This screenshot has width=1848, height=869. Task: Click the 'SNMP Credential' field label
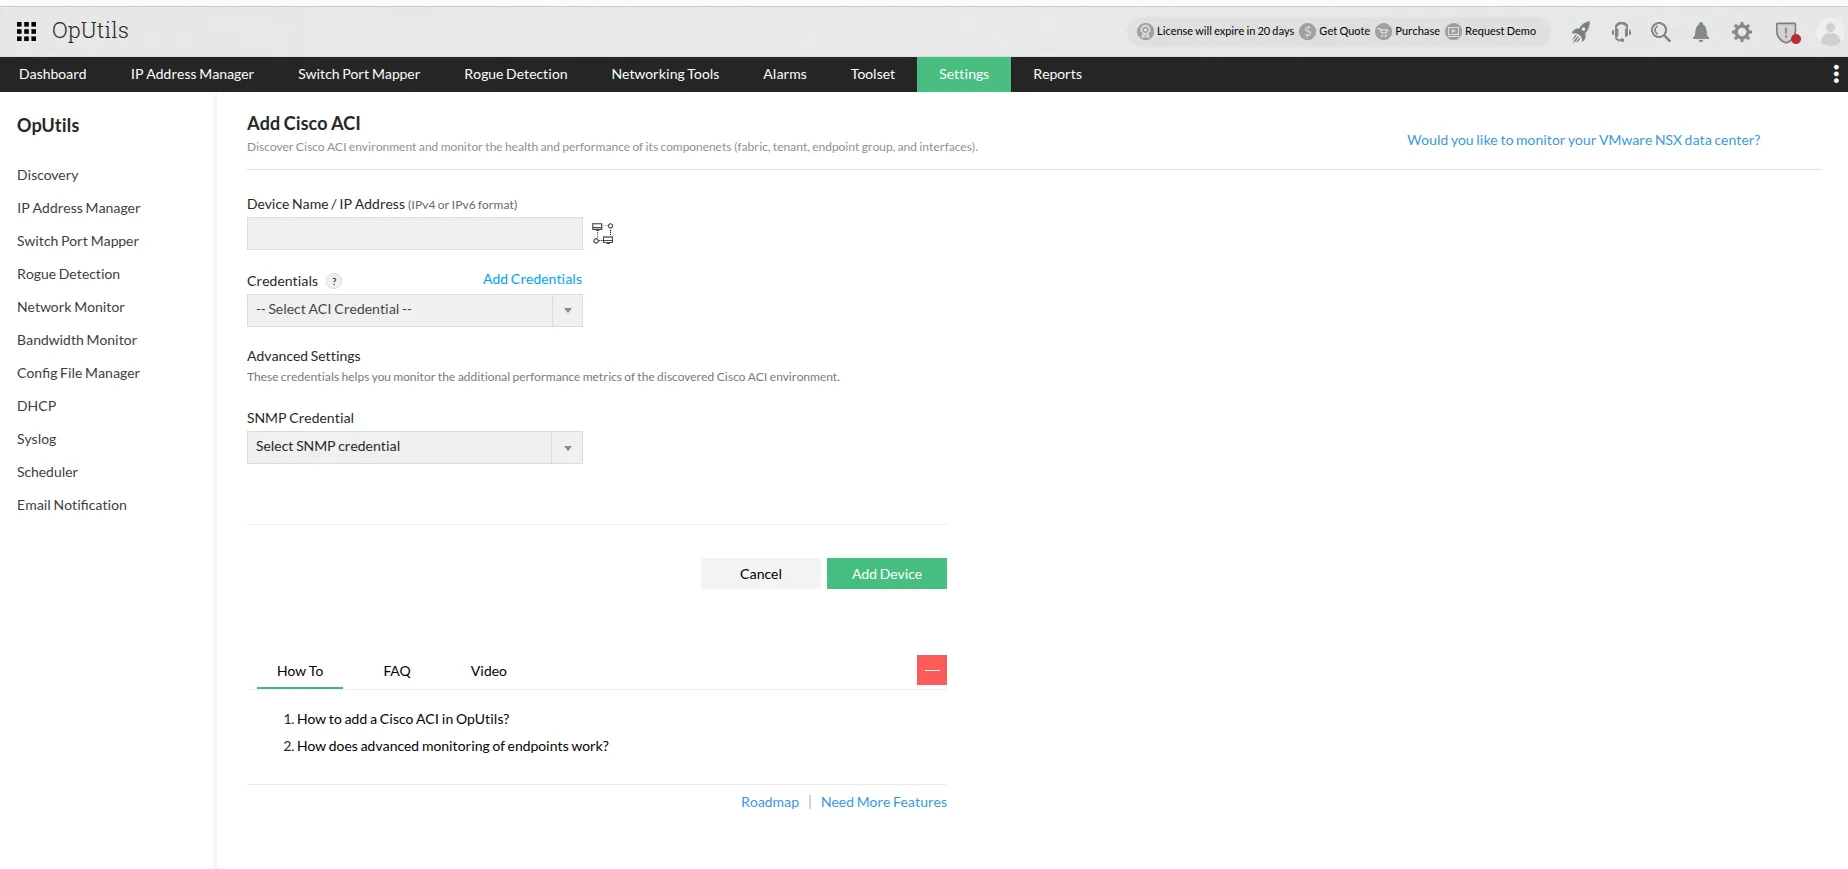[300, 418]
